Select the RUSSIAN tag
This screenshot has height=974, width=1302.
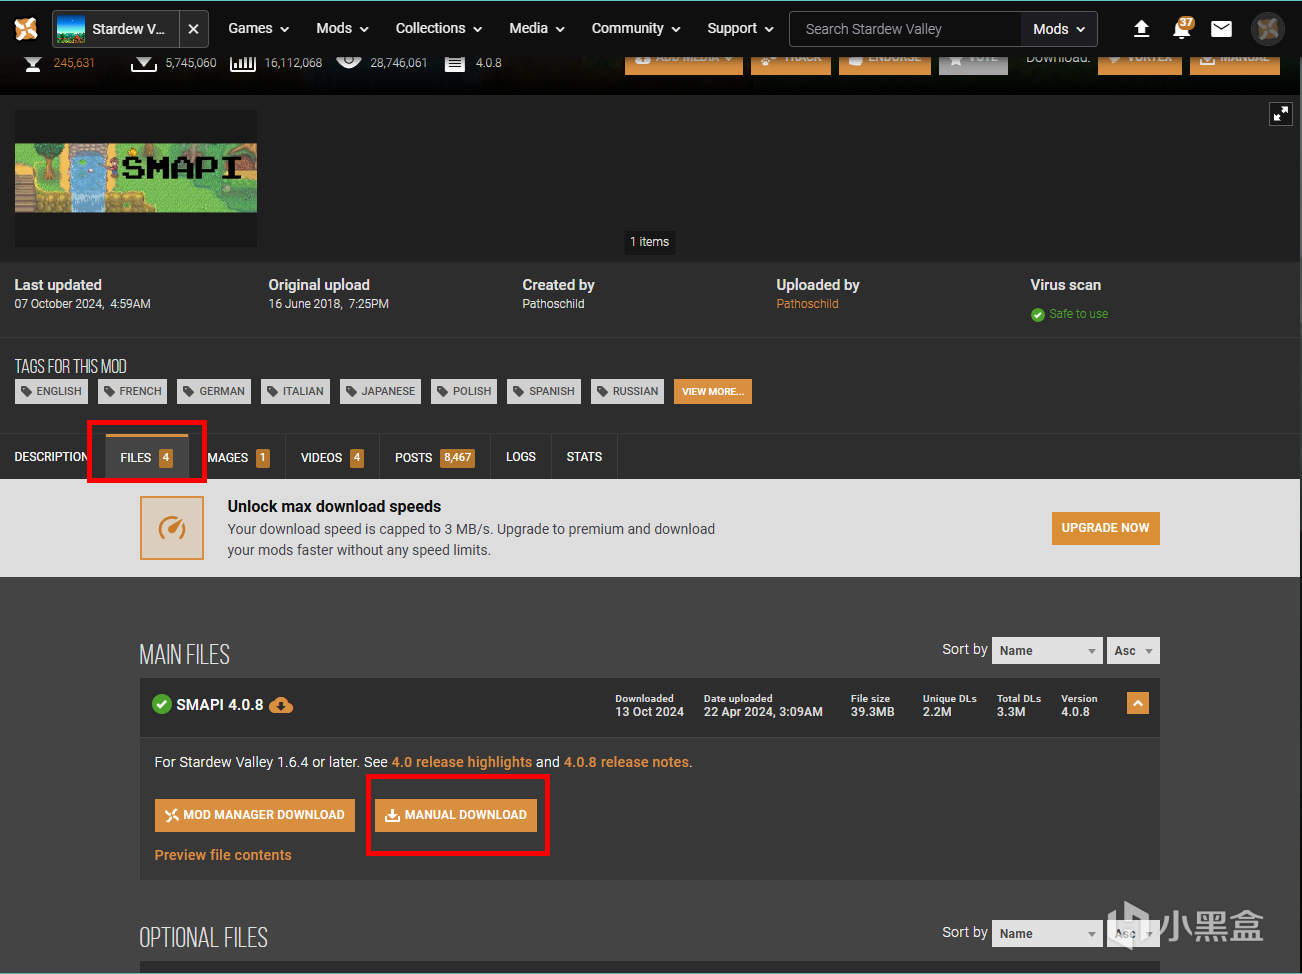point(628,391)
